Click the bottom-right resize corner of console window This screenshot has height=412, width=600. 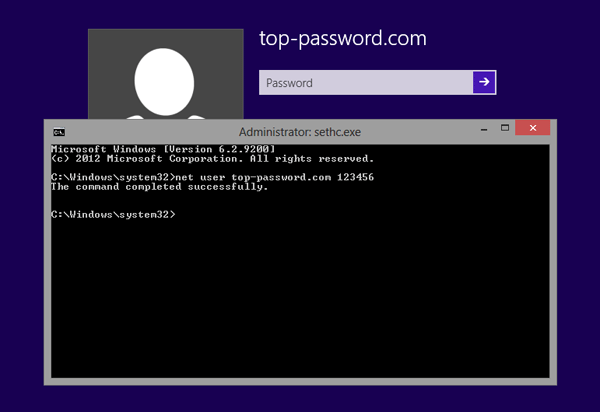[x=553, y=383]
